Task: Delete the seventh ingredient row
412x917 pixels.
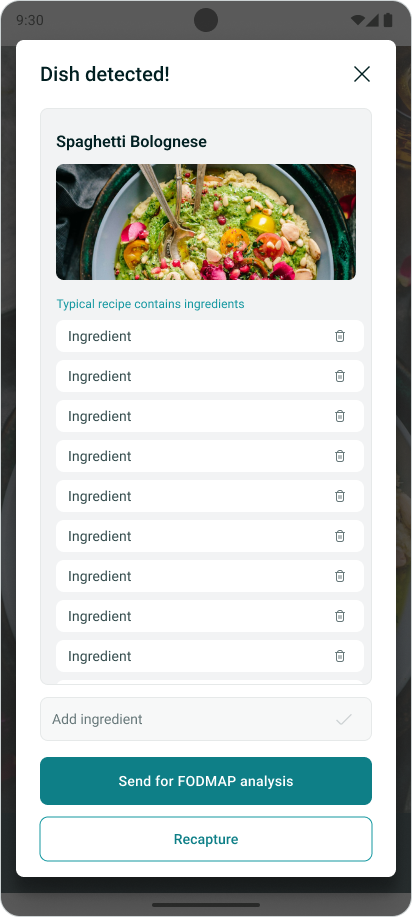Action: (339, 576)
